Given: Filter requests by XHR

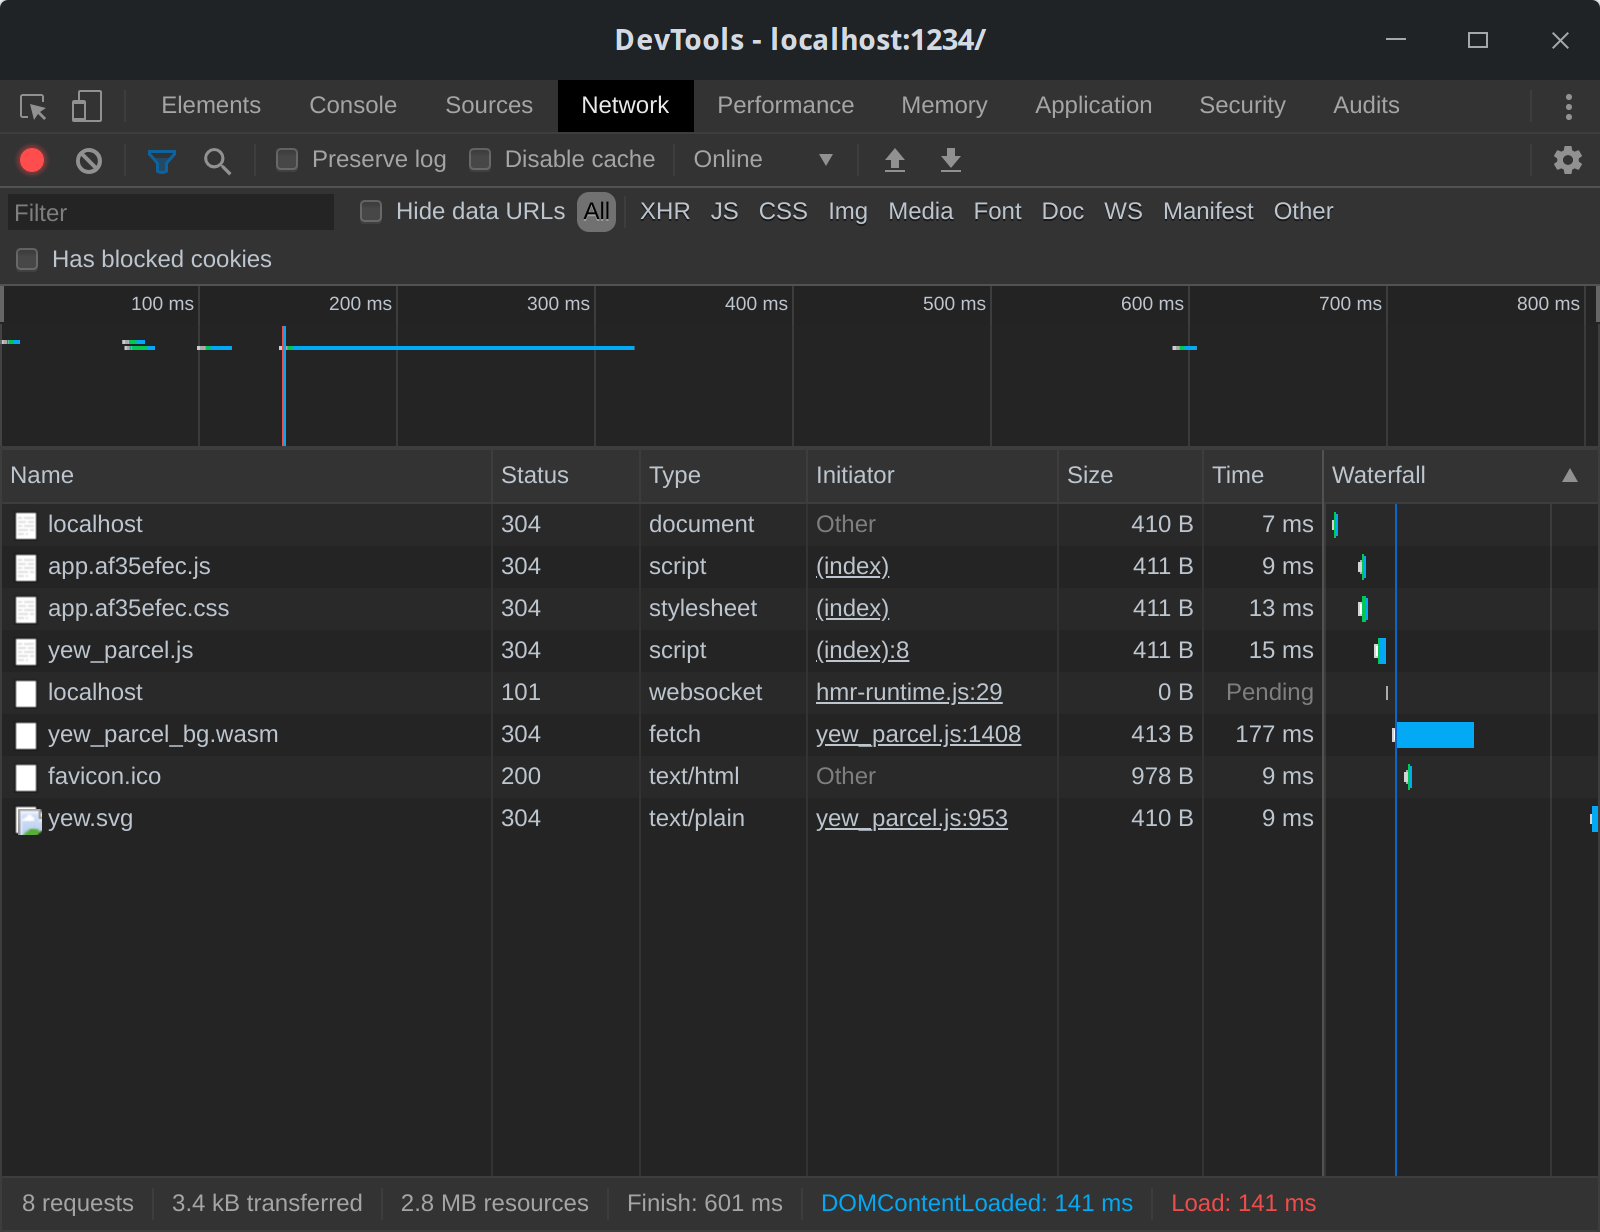Looking at the screenshot, I should pyautogui.click(x=665, y=212).
